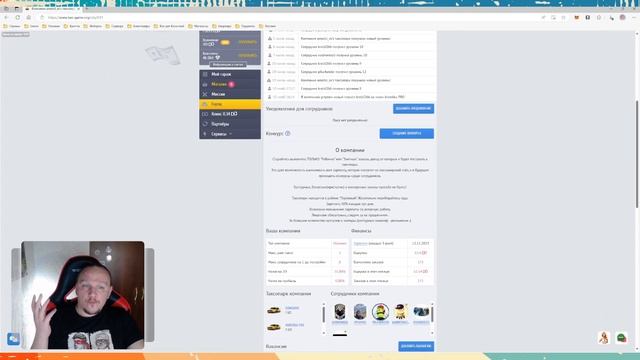Click the yellow top-up link in first balance row
The image size is (640, 360).
click(x=247, y=42)
